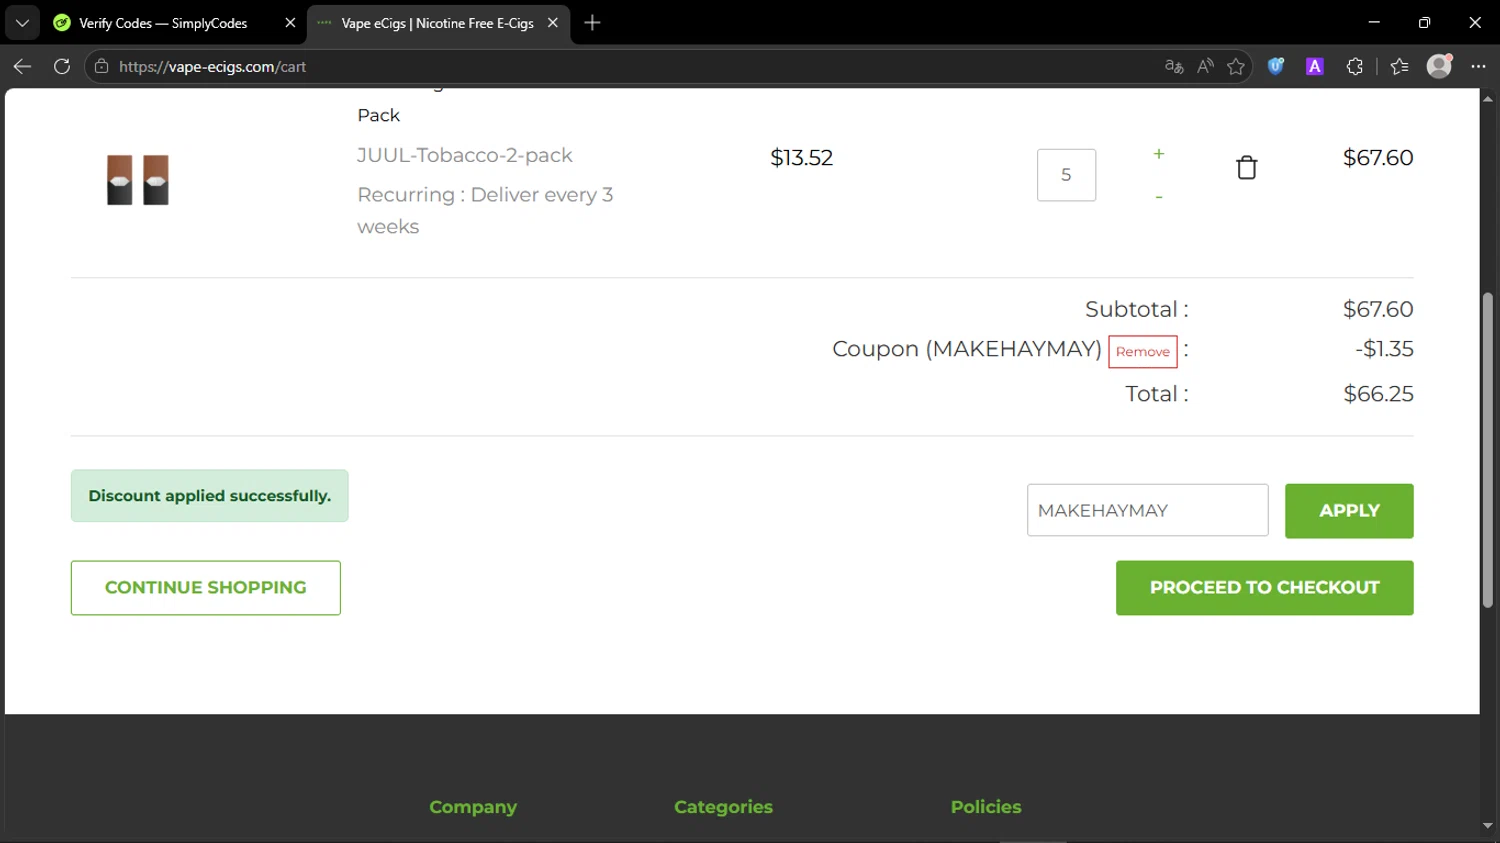Delete JUUL-Tobacco-2-pack with the trash icon

[1246, 167]
